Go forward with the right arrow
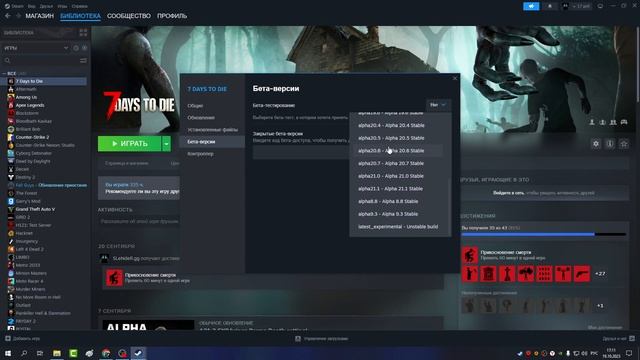 tap(18, 16)
